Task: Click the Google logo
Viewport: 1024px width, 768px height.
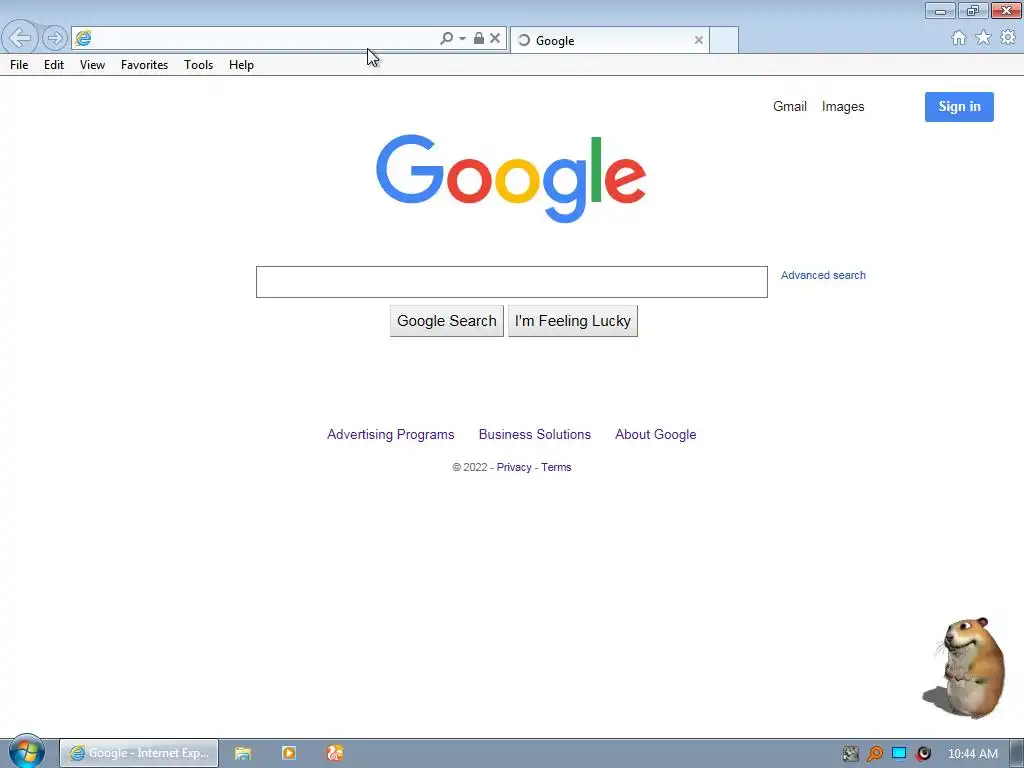Action: [x=511, y=178]
